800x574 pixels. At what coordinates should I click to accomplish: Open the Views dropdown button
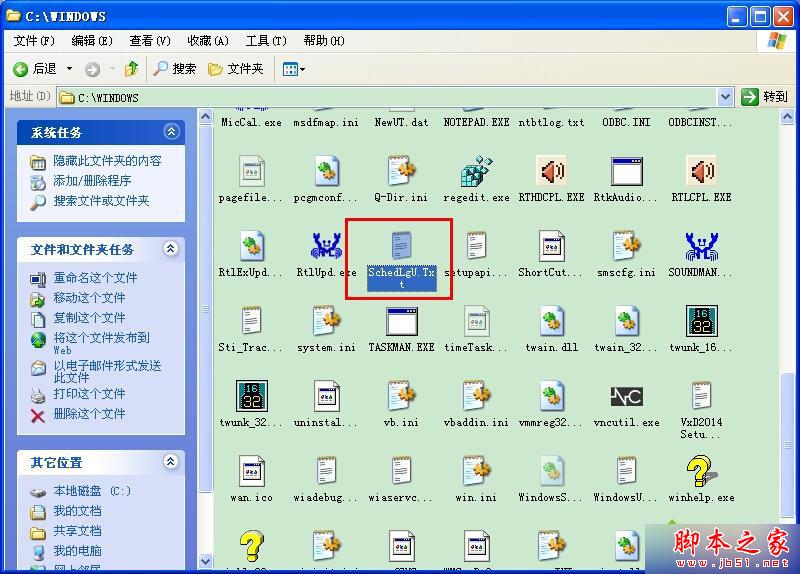click(x=294, y=69)
